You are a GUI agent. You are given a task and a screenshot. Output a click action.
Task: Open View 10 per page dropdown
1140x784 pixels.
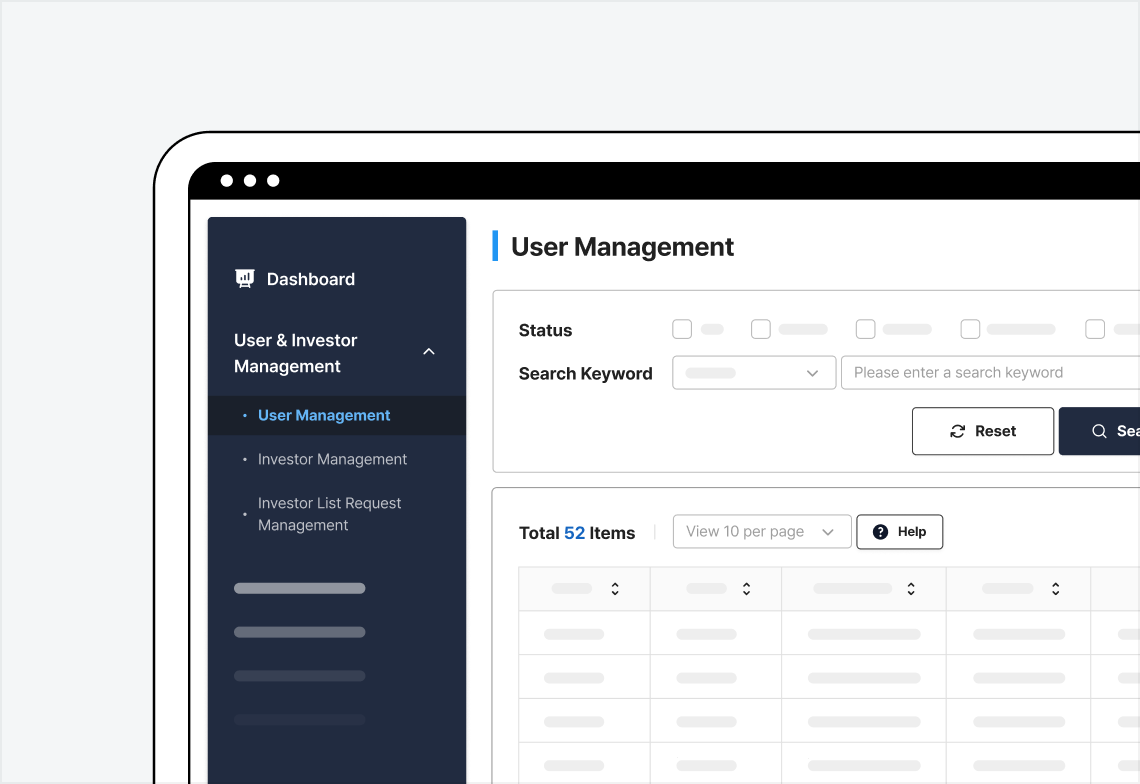point(761,532)
